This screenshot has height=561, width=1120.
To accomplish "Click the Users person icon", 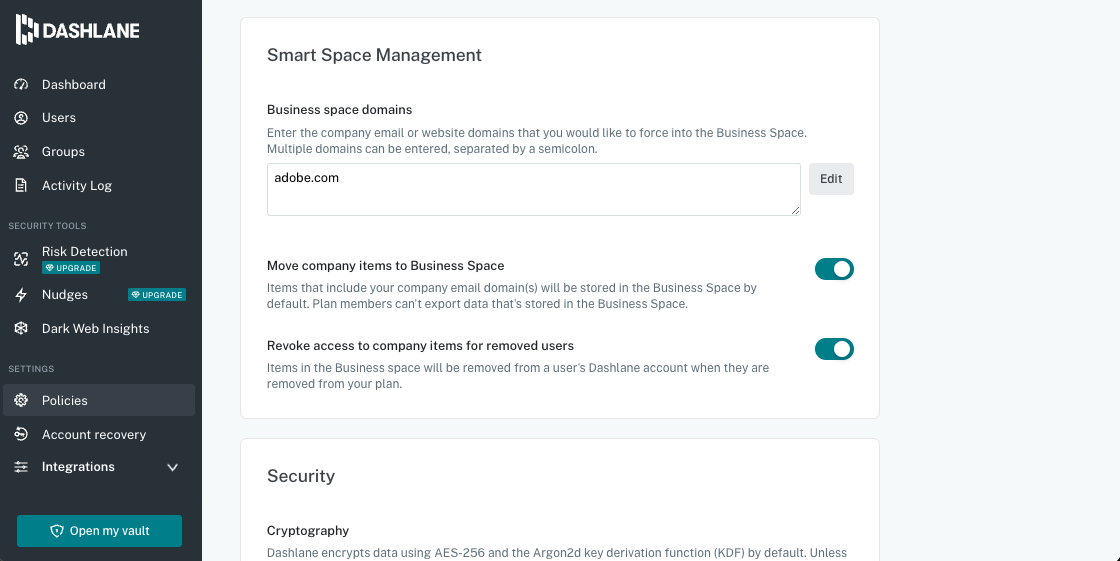I will (x=21, y=118).
